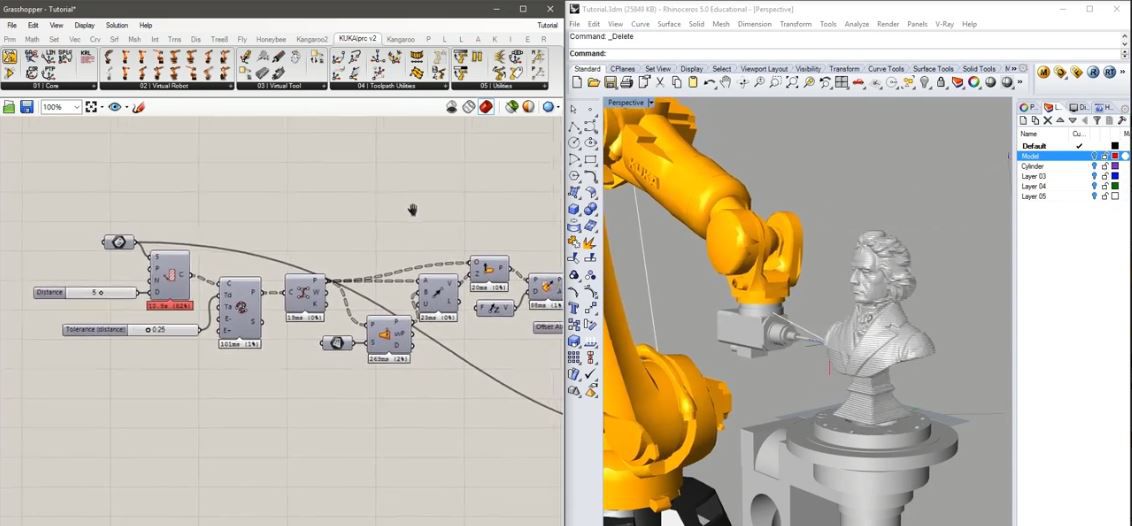Viewport: 1132px width, 526px height.
Task: Open the 100% zoom dropdown in Grasshopper
Action: coord(76,107)
